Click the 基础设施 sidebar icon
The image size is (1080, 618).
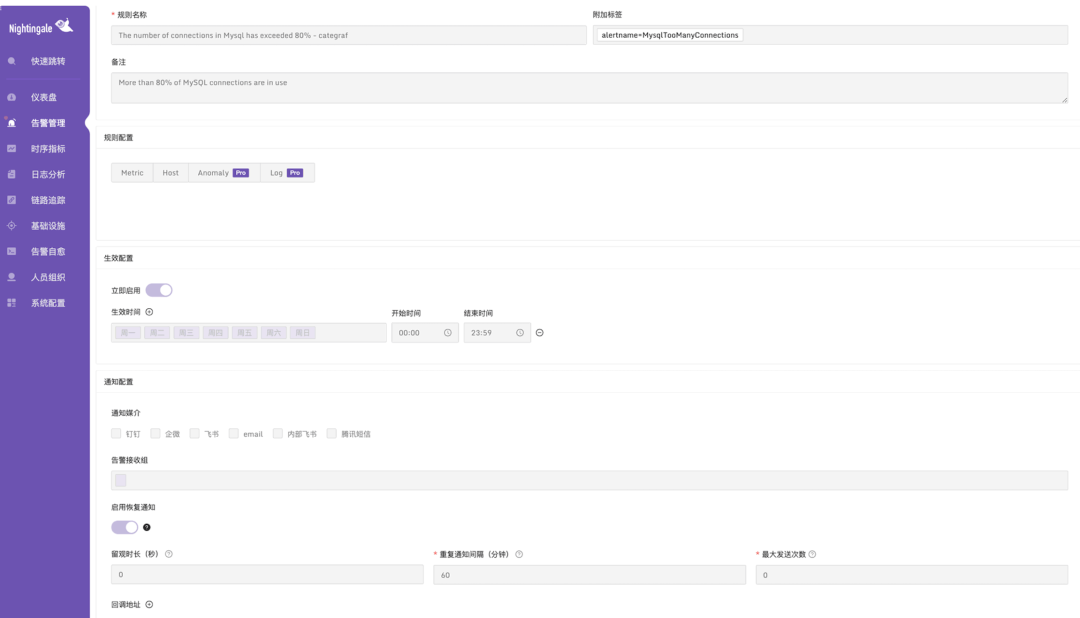tap(12, 225)
